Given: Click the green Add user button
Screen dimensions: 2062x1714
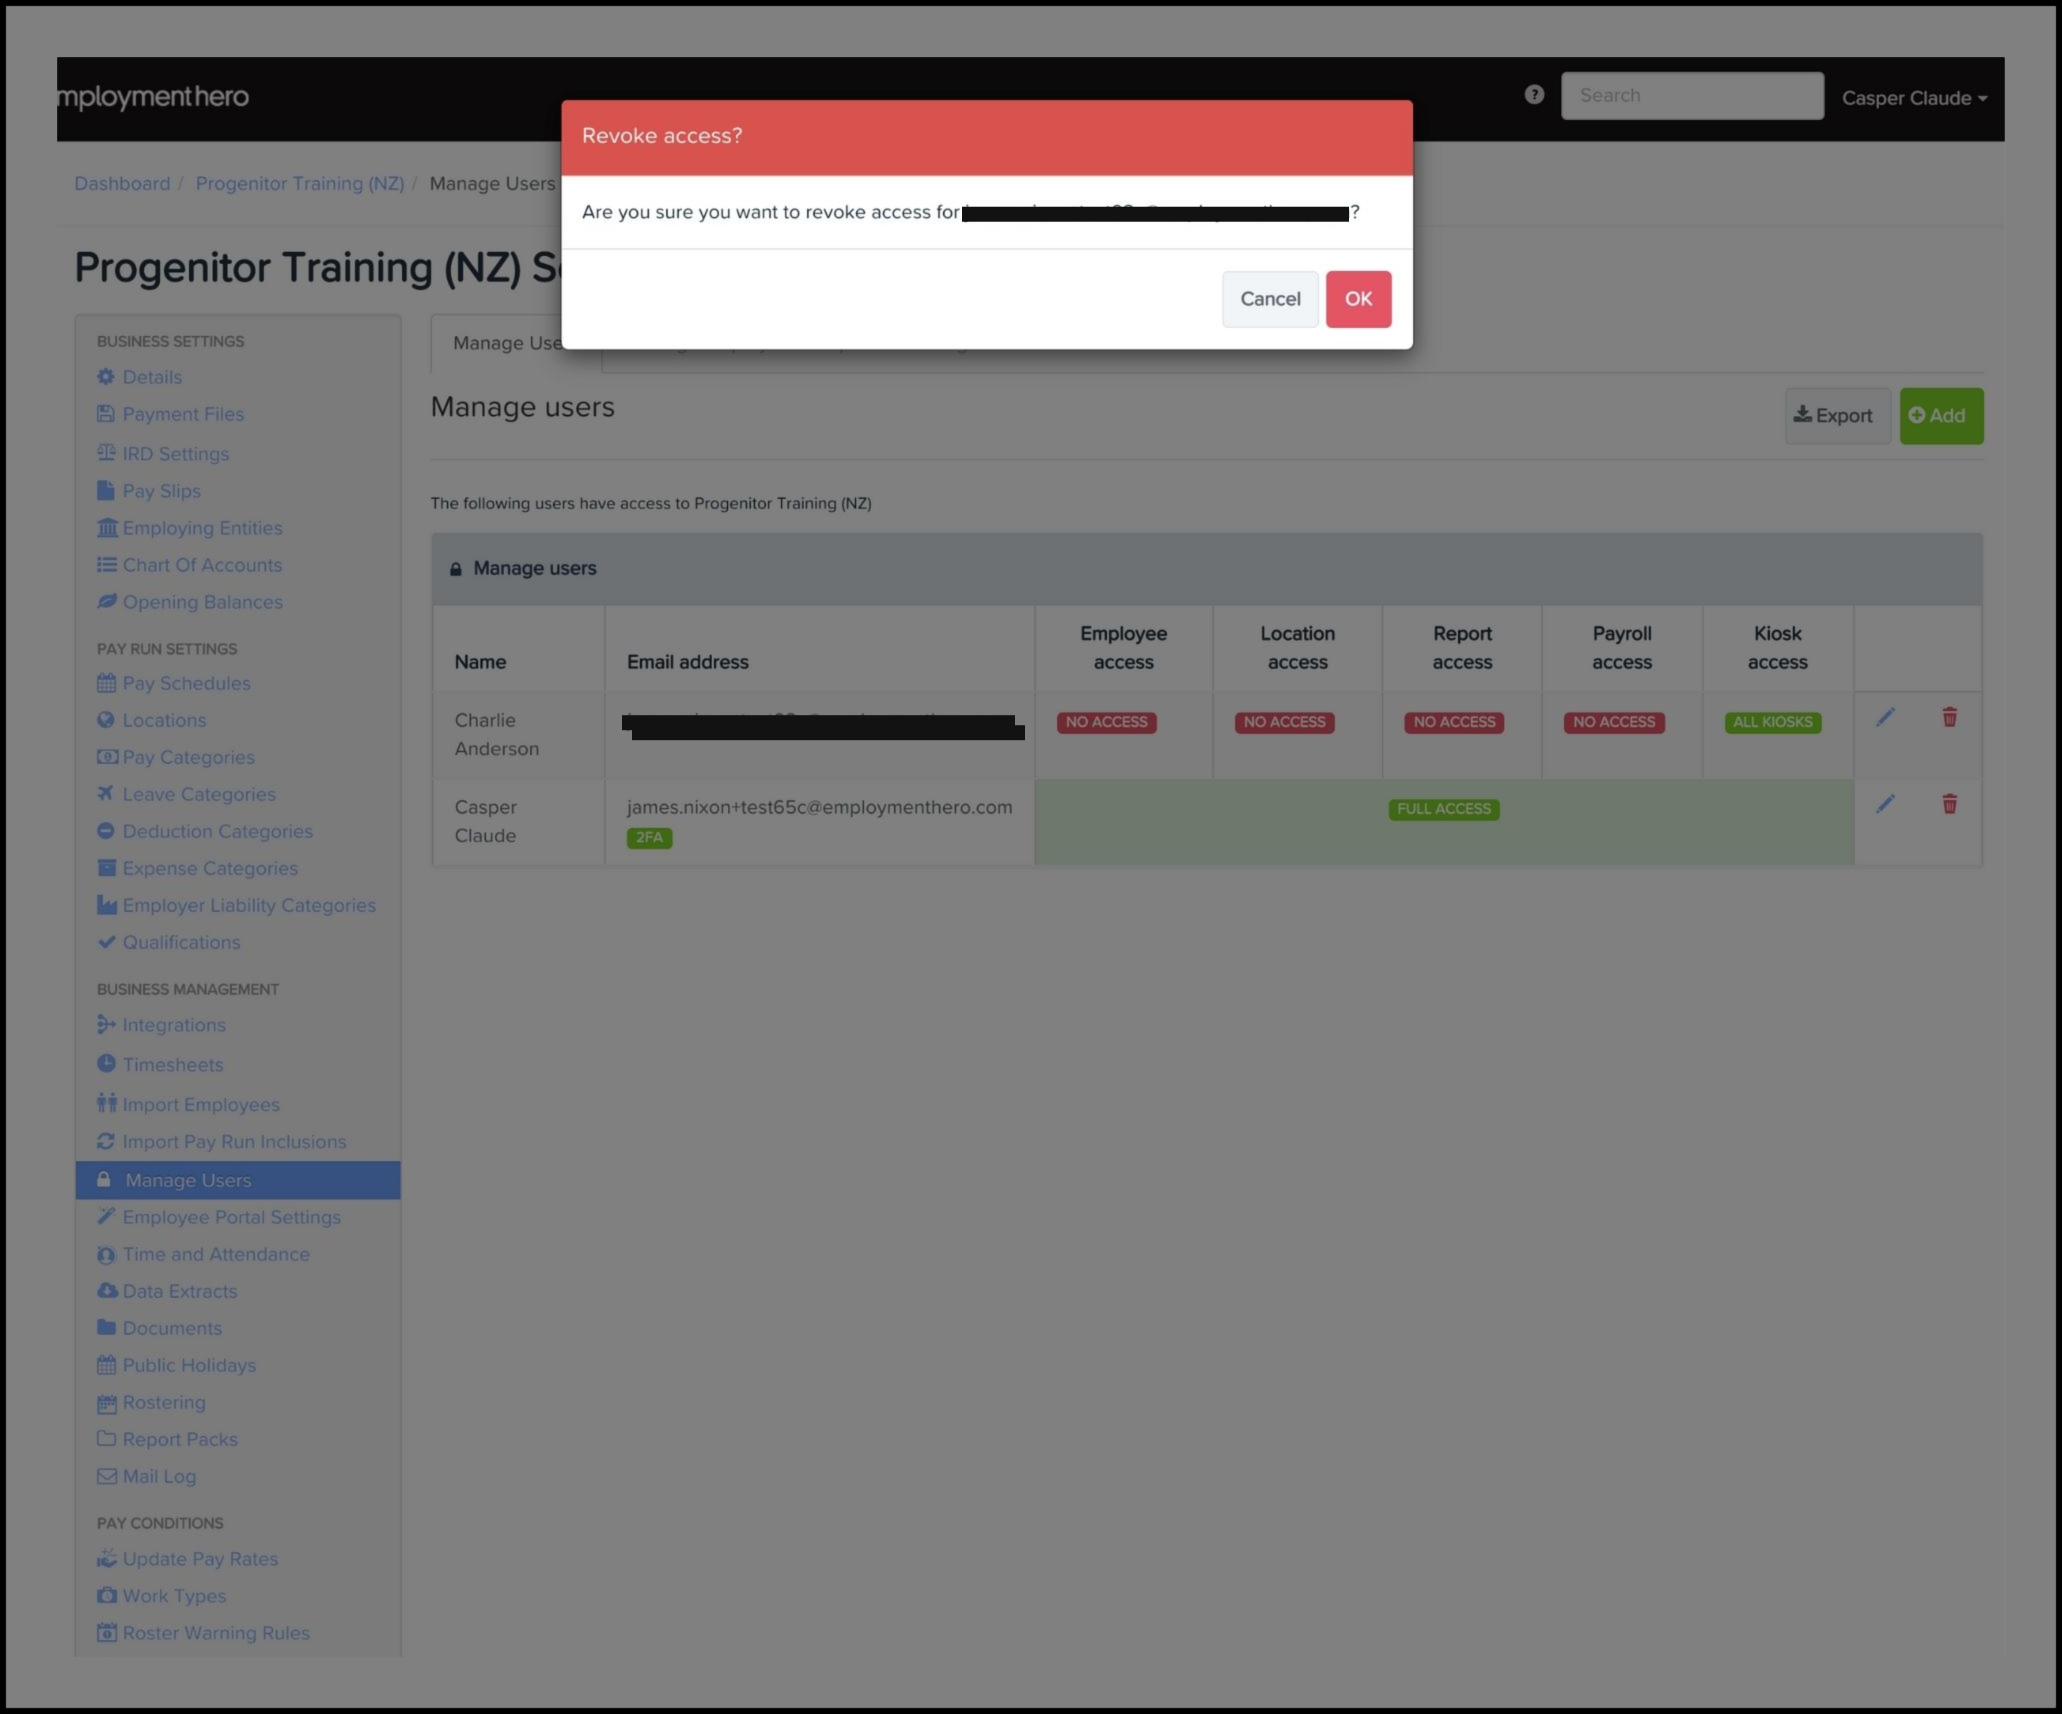Looking at the screenshot, I should pyautogui.click(x=1940, y=416).
